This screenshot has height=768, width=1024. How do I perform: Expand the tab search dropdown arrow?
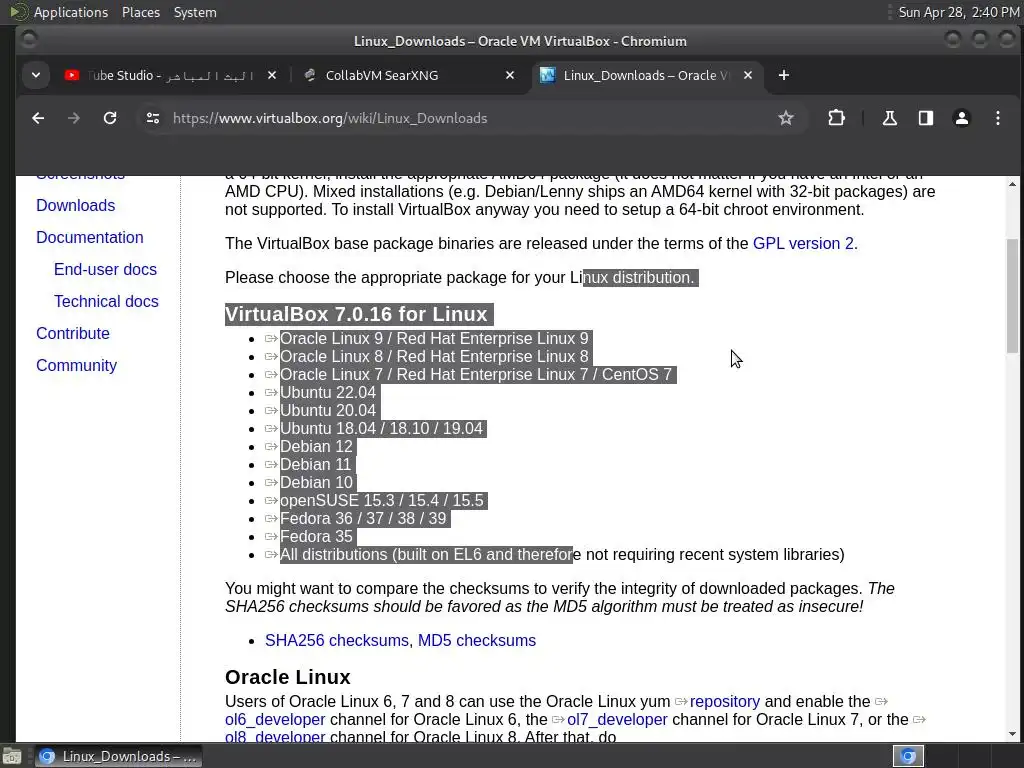[x=36, y=76]
